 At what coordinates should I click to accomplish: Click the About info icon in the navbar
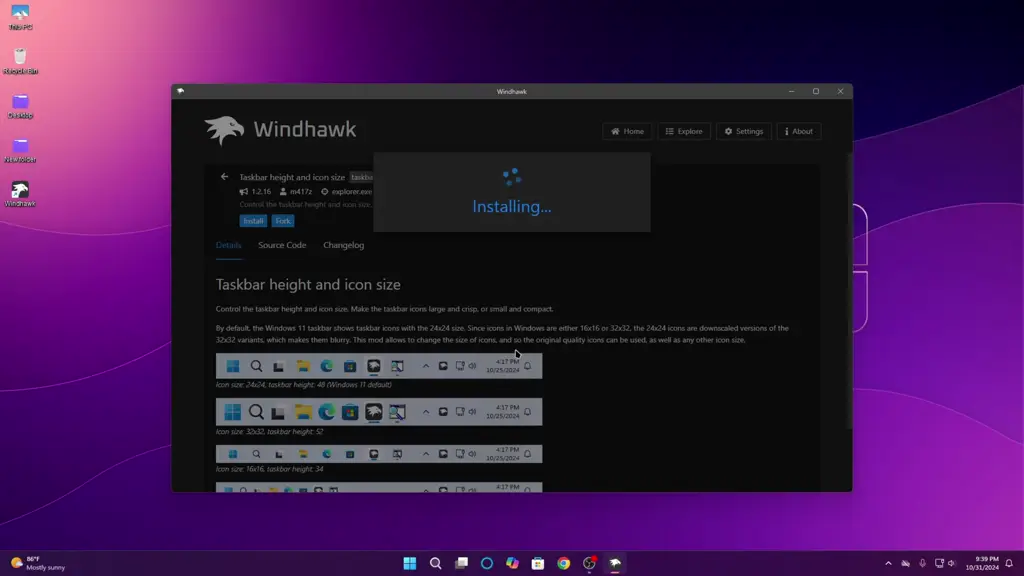click(798, 131)
